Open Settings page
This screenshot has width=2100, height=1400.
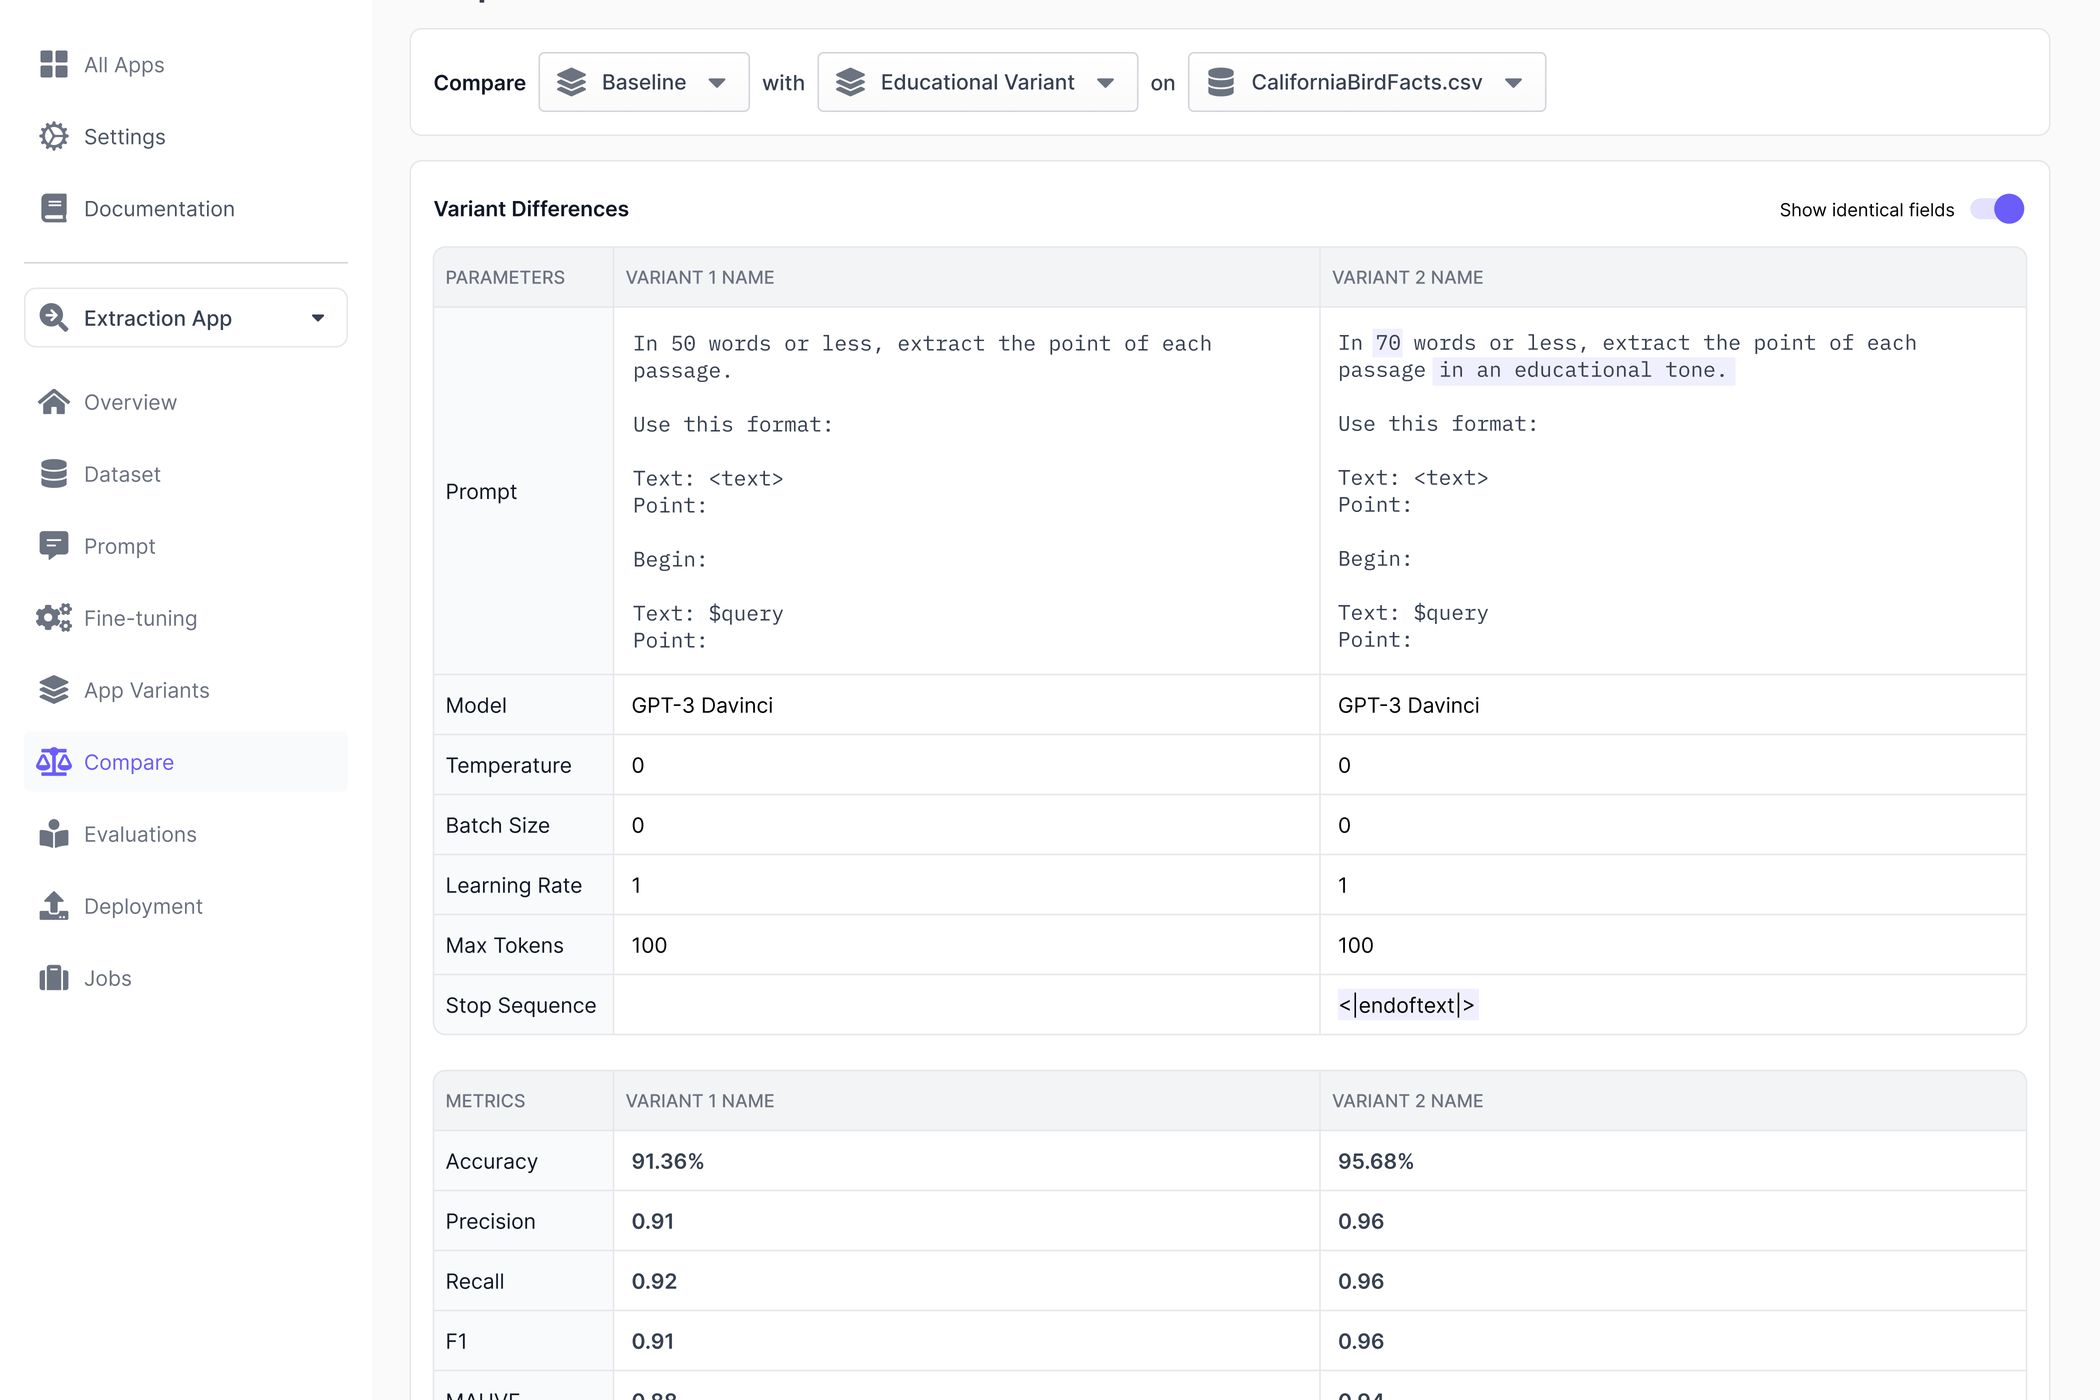(x=125, y=137)
